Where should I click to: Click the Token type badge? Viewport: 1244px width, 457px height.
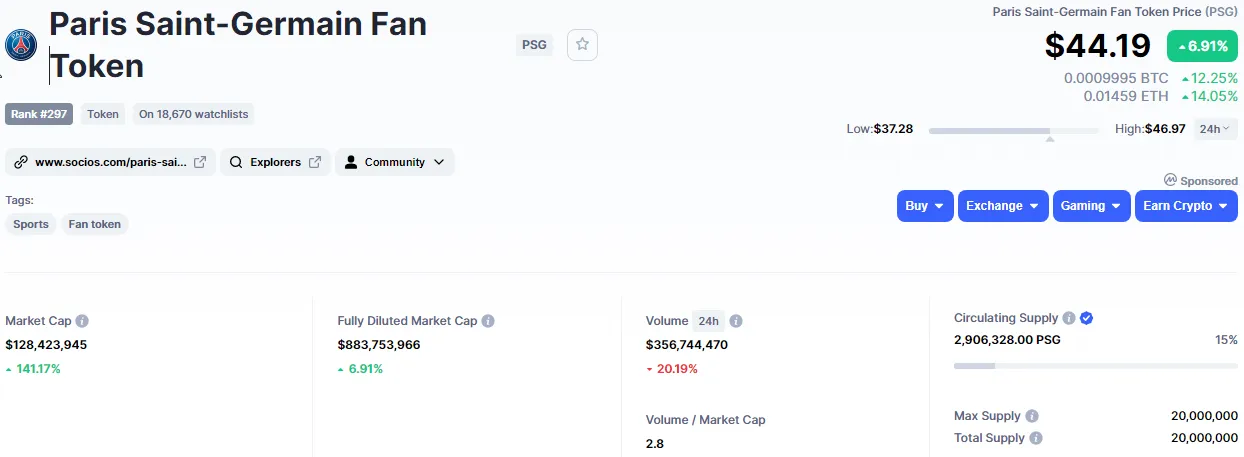pyautogui.click(x=103, y=114)
